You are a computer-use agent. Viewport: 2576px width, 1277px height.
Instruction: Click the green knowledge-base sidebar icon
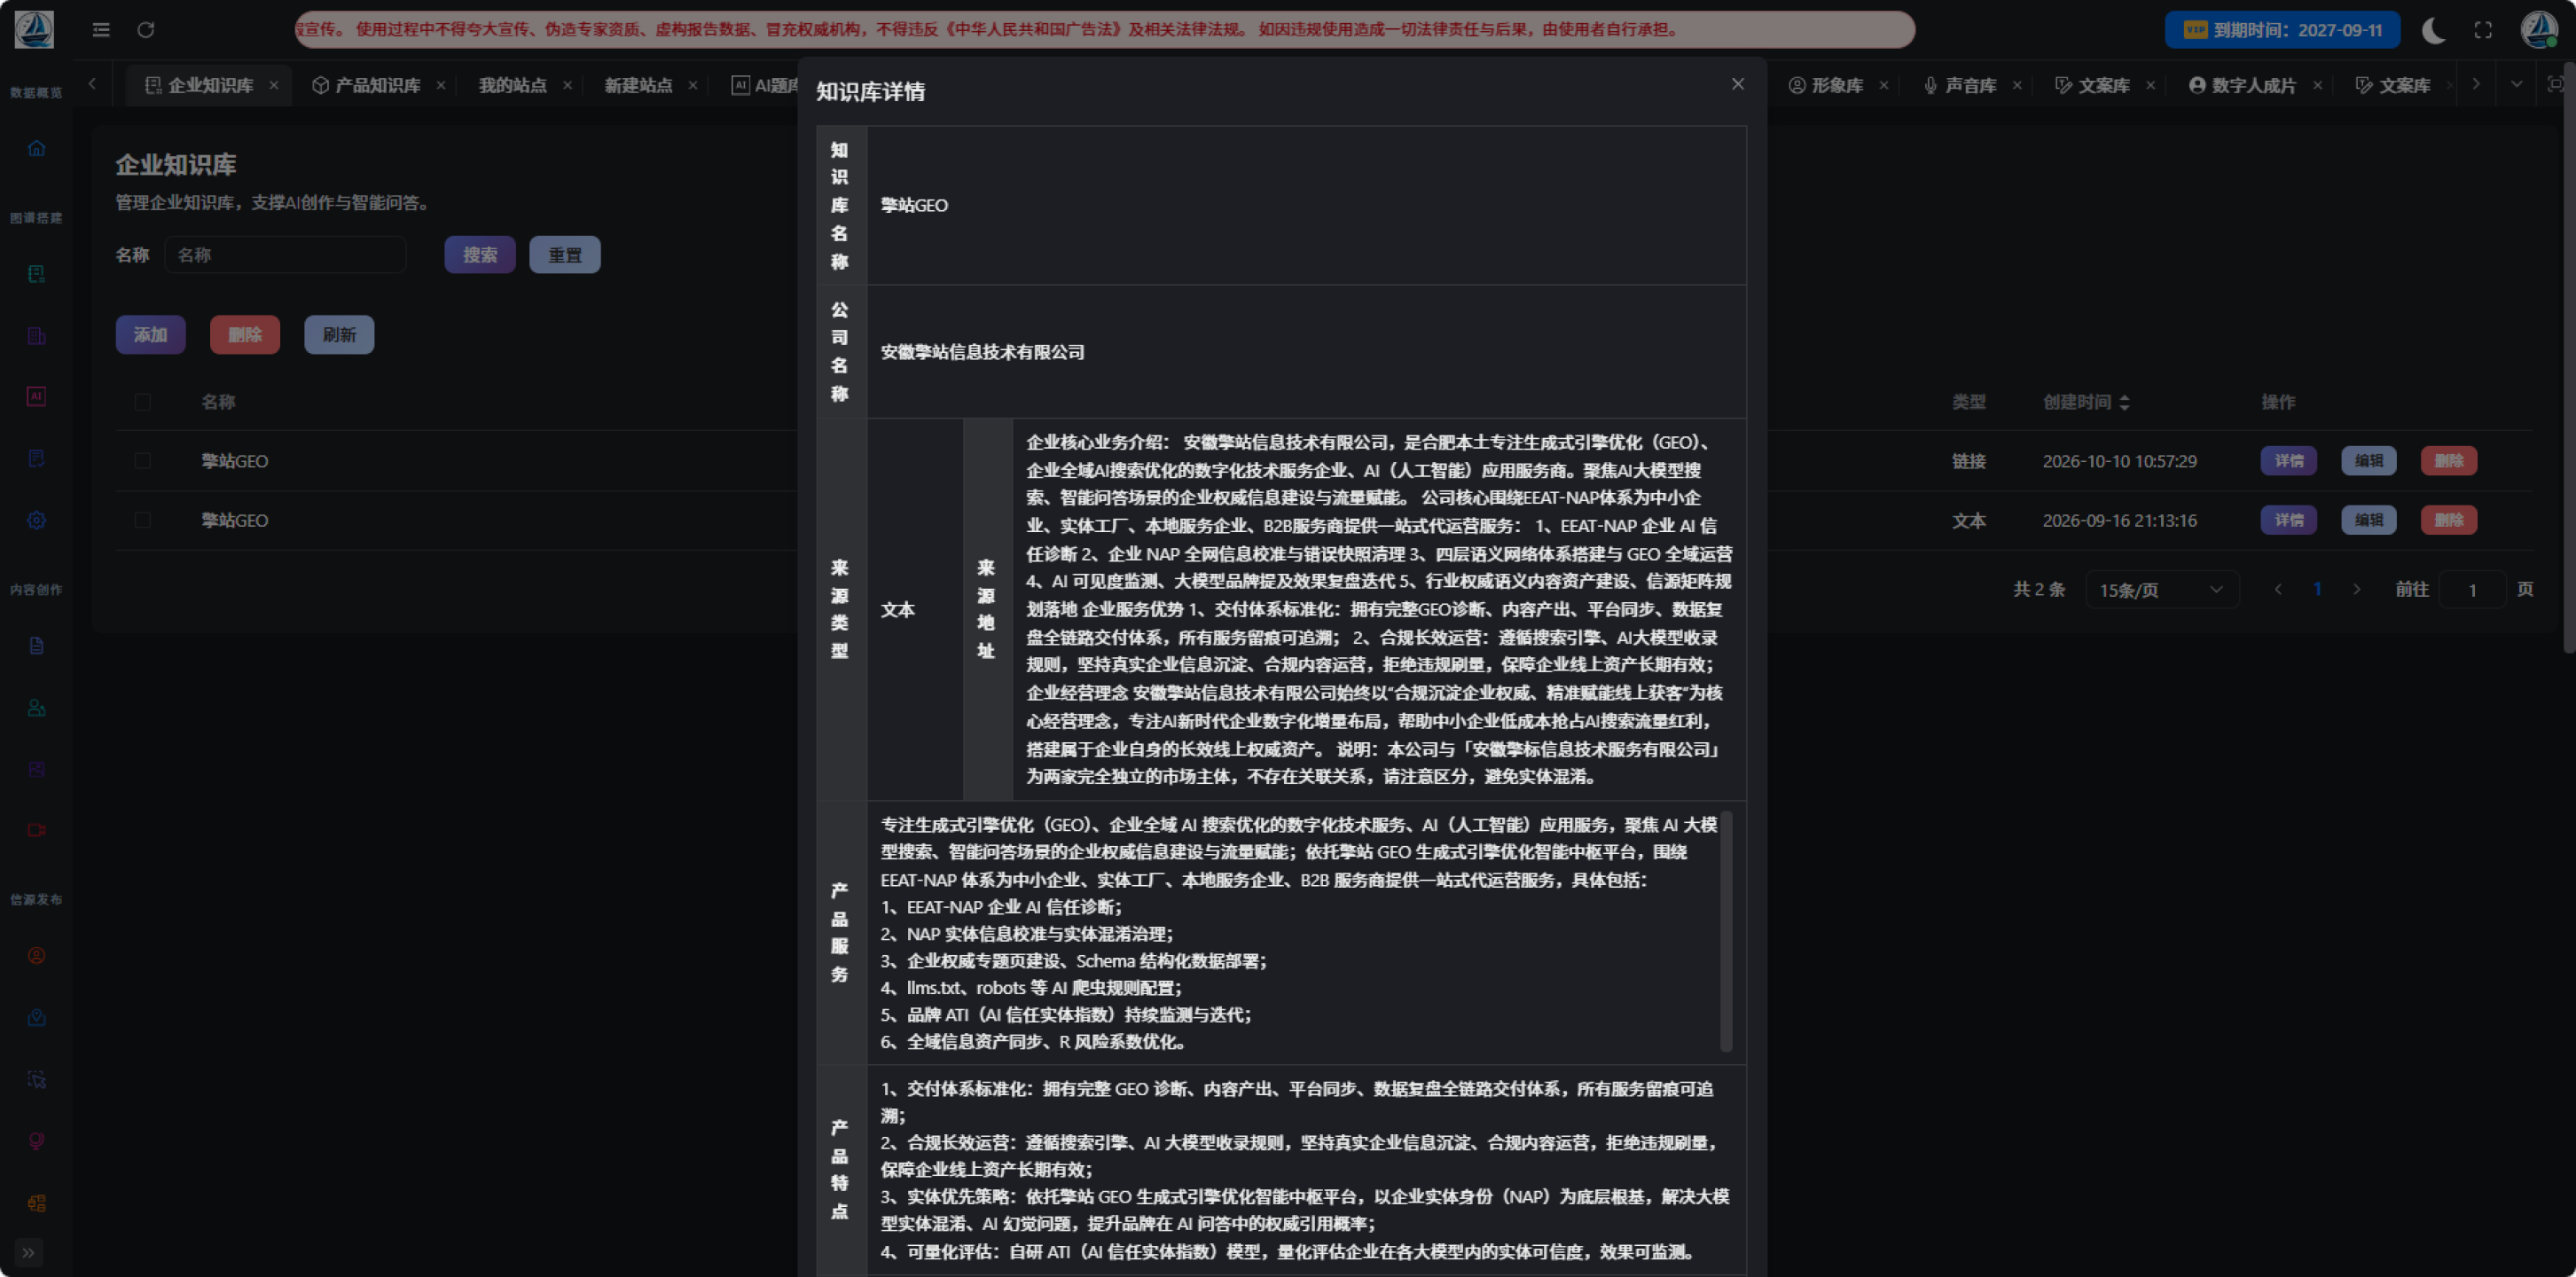36,273
